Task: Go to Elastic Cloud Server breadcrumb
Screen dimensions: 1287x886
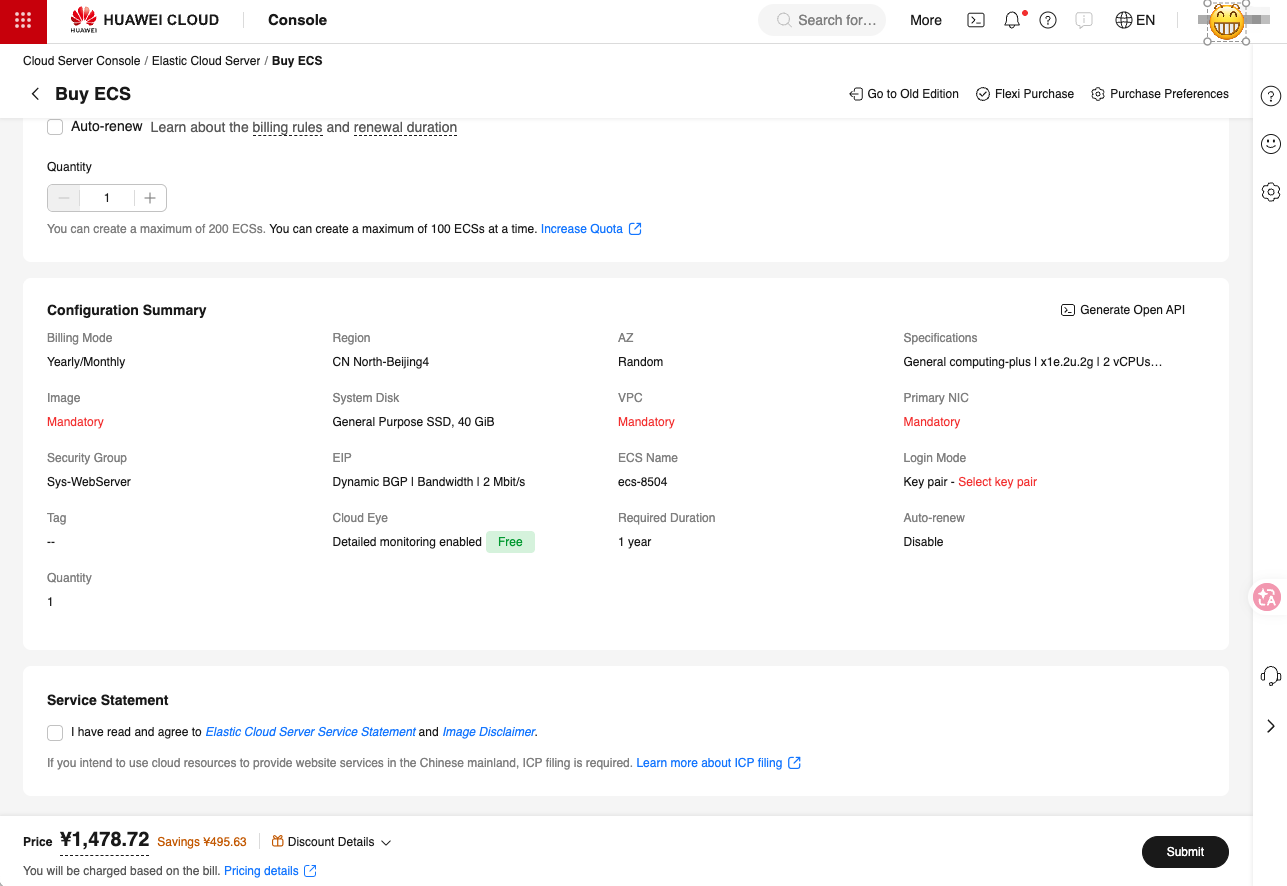Action: coord(206,61)
